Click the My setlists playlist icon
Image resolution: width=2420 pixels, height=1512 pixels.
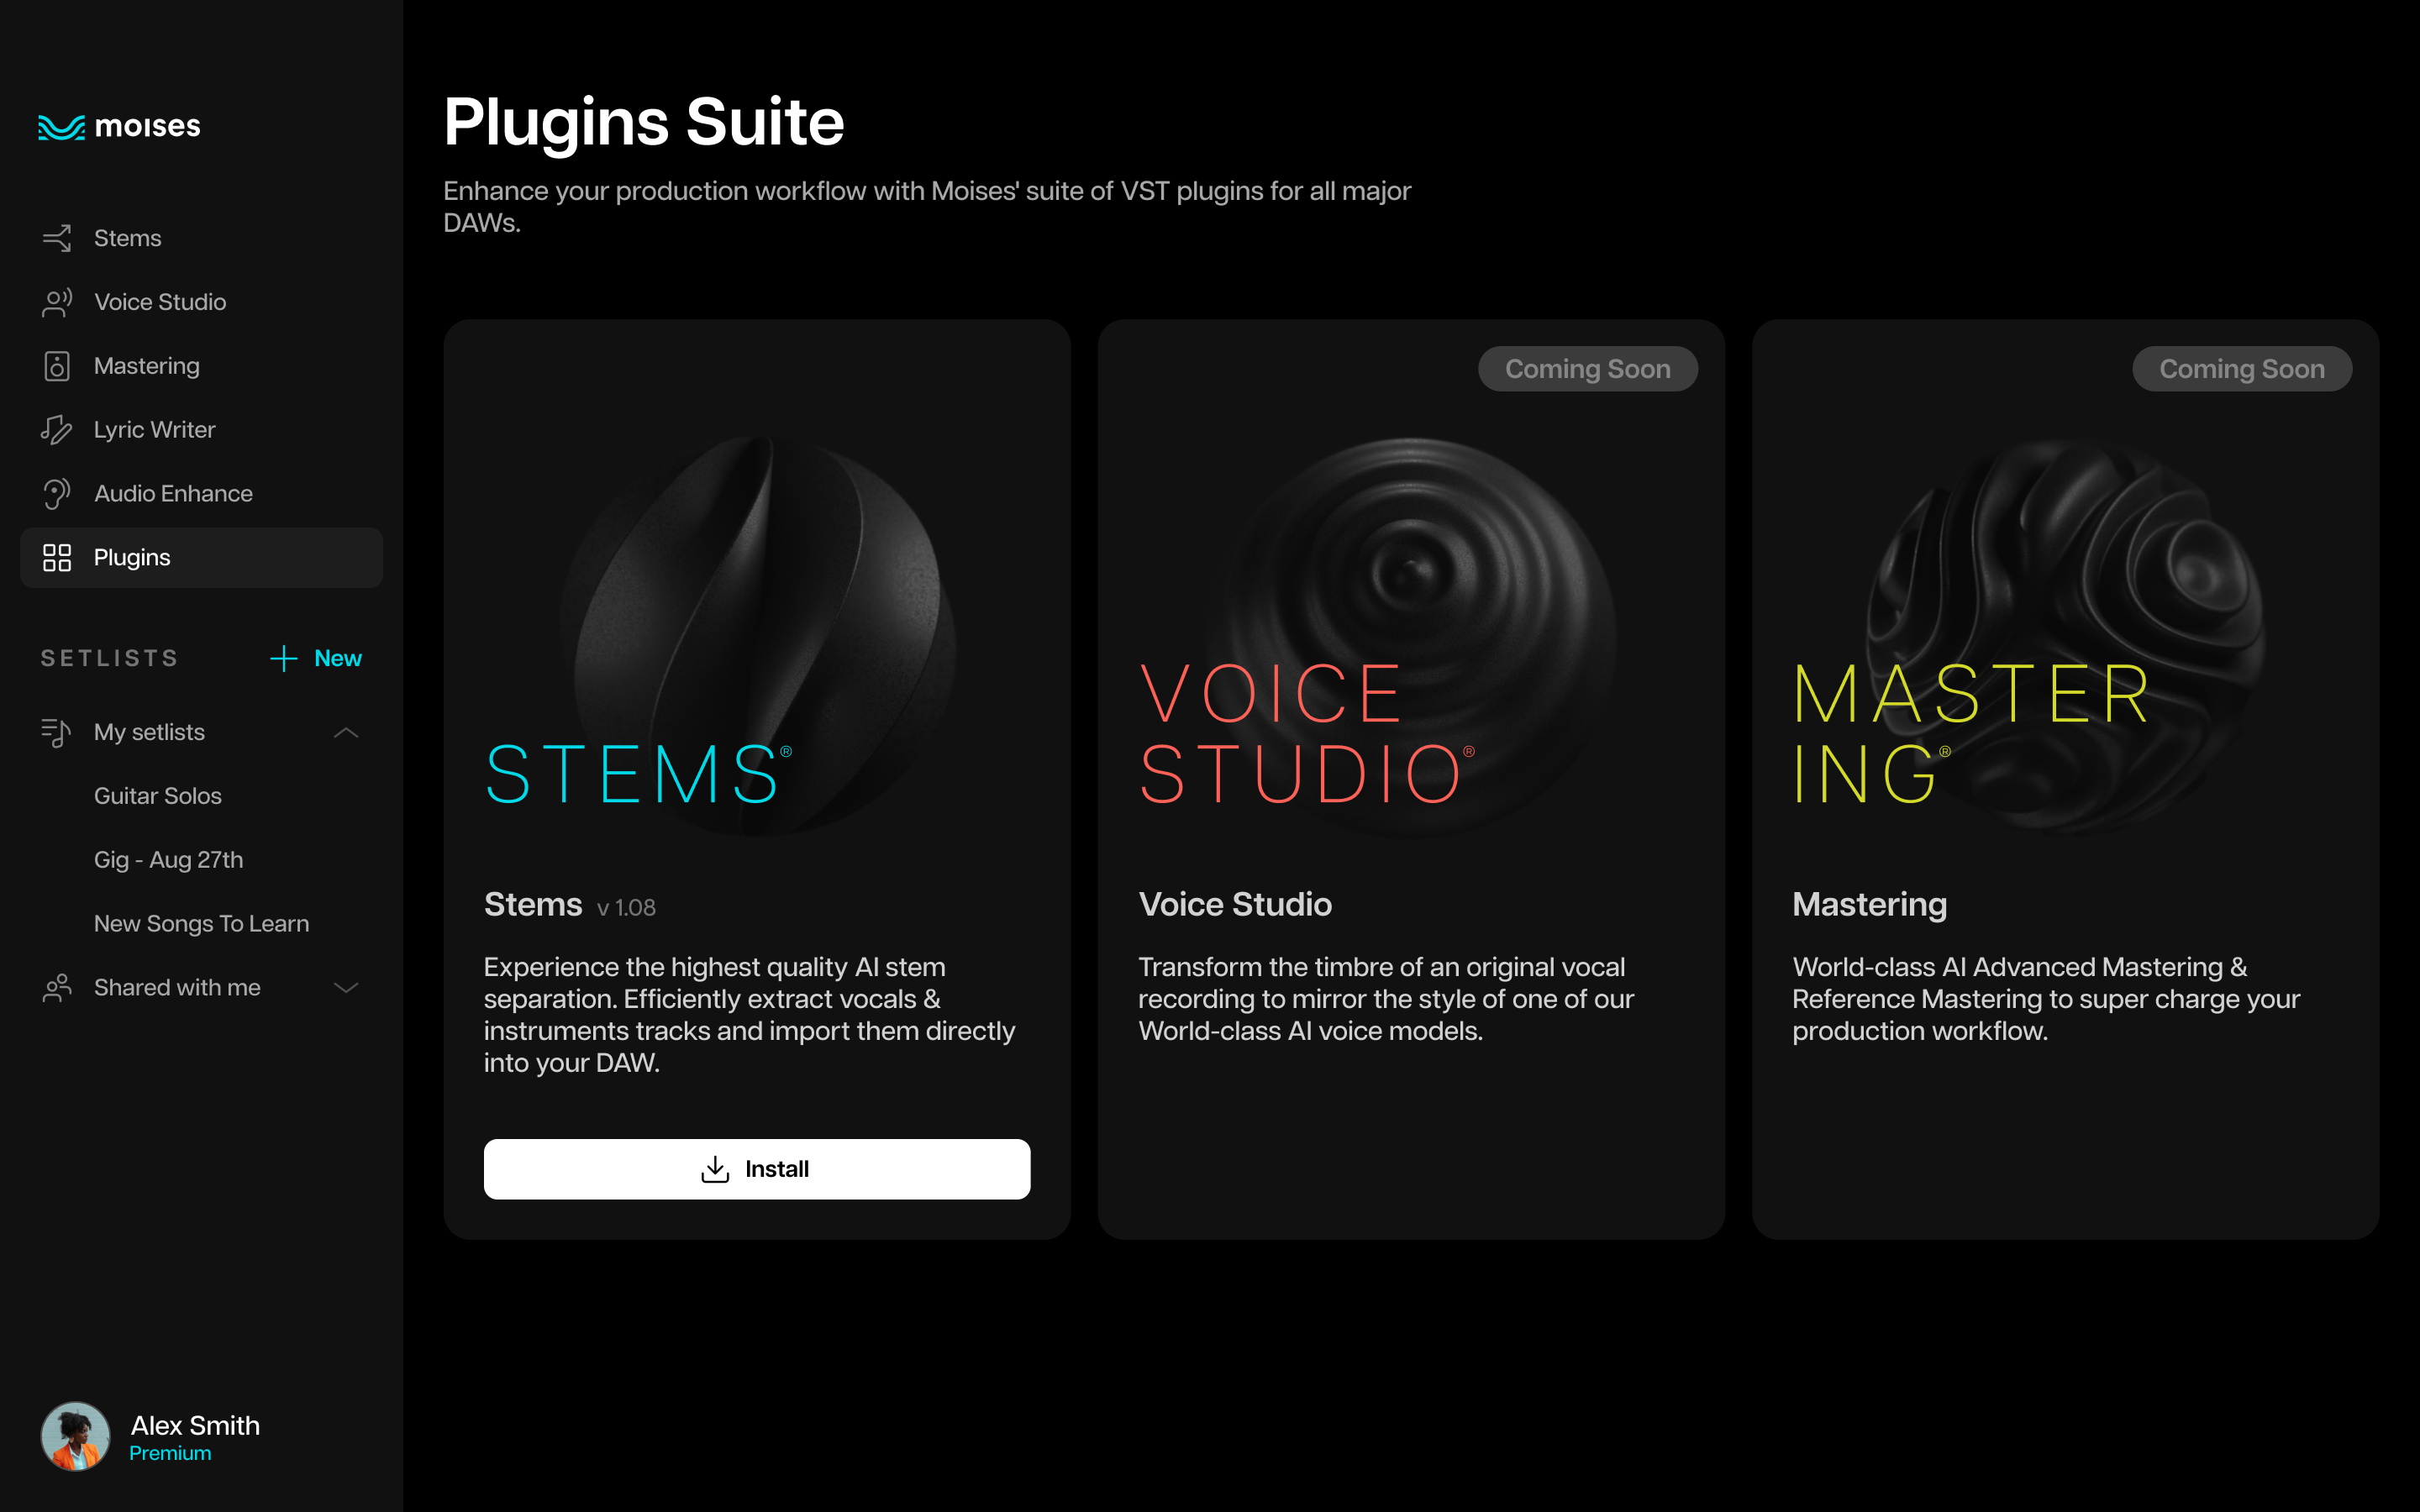[57, 732]
